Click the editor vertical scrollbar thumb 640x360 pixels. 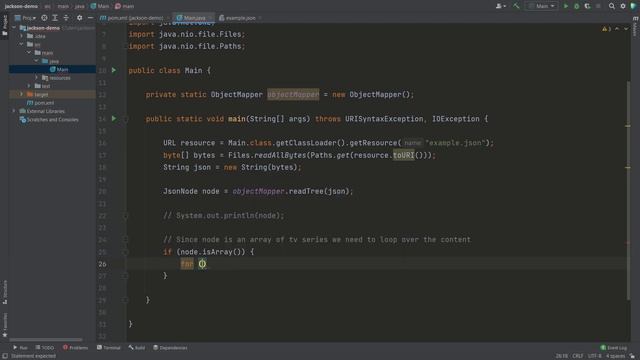[x=628, y=190]
